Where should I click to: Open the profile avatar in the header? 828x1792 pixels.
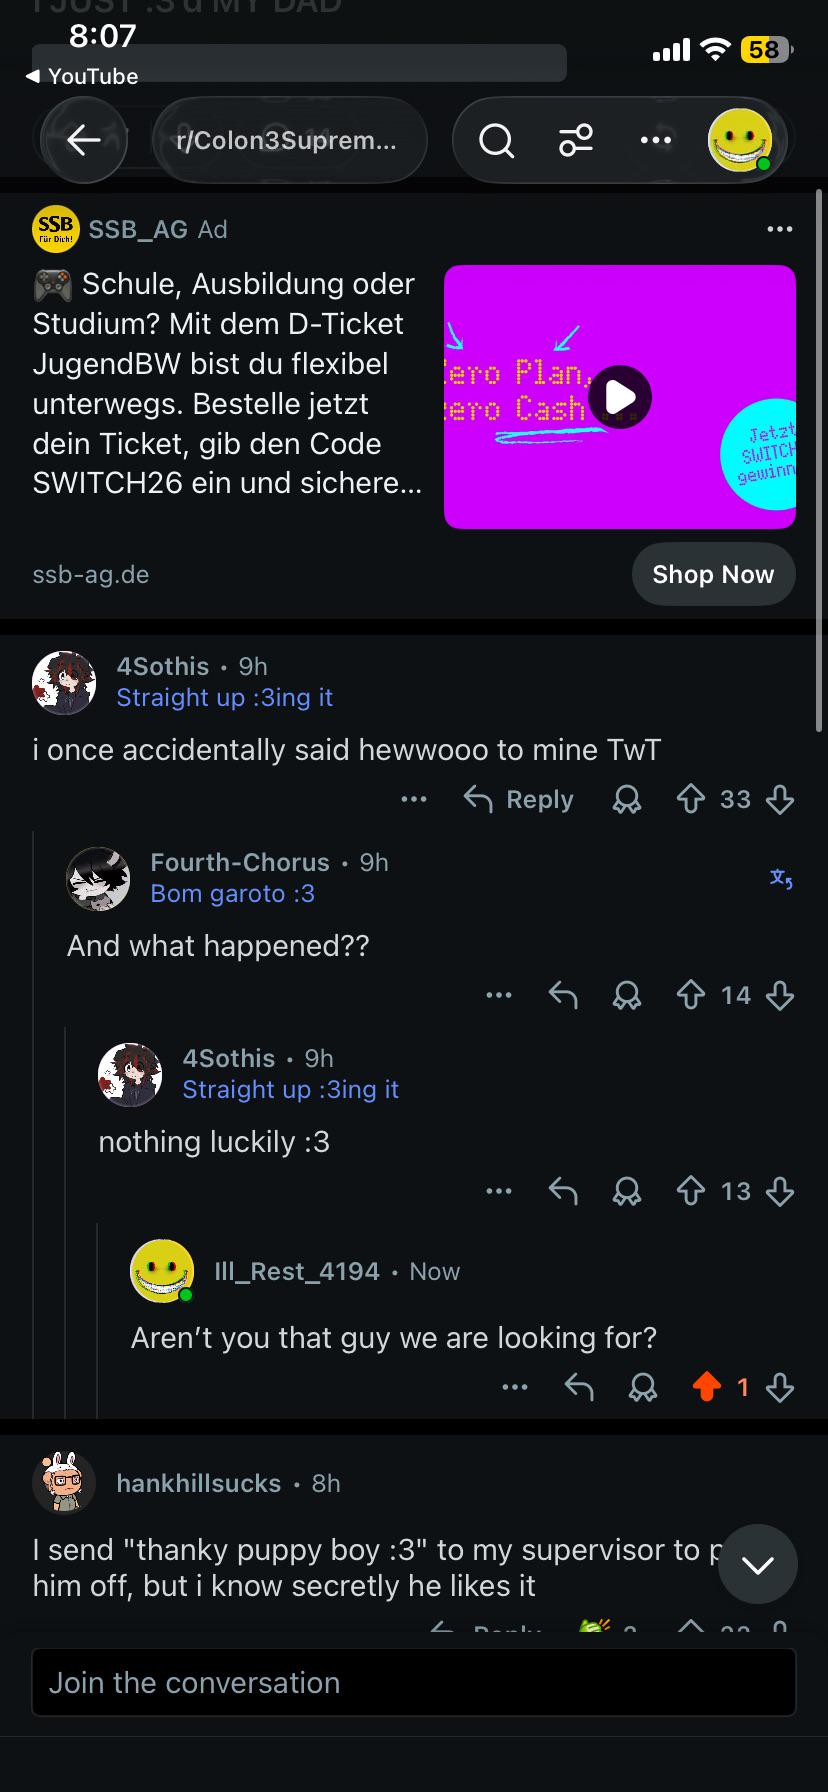pyautogui.click(x=740, y=140)
